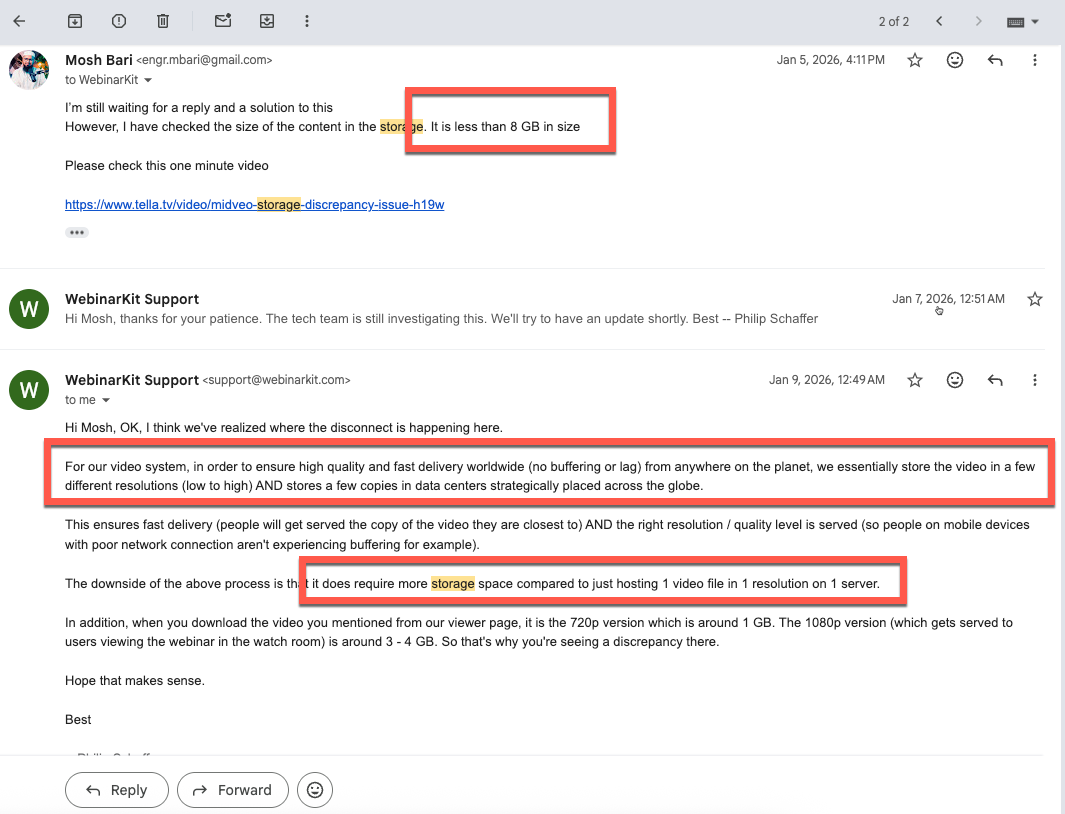This screenshot has height=814, width=1065.
Task: Star the Jan 7 WebinarKit Support message
Action: click(x=1034, y=298)
